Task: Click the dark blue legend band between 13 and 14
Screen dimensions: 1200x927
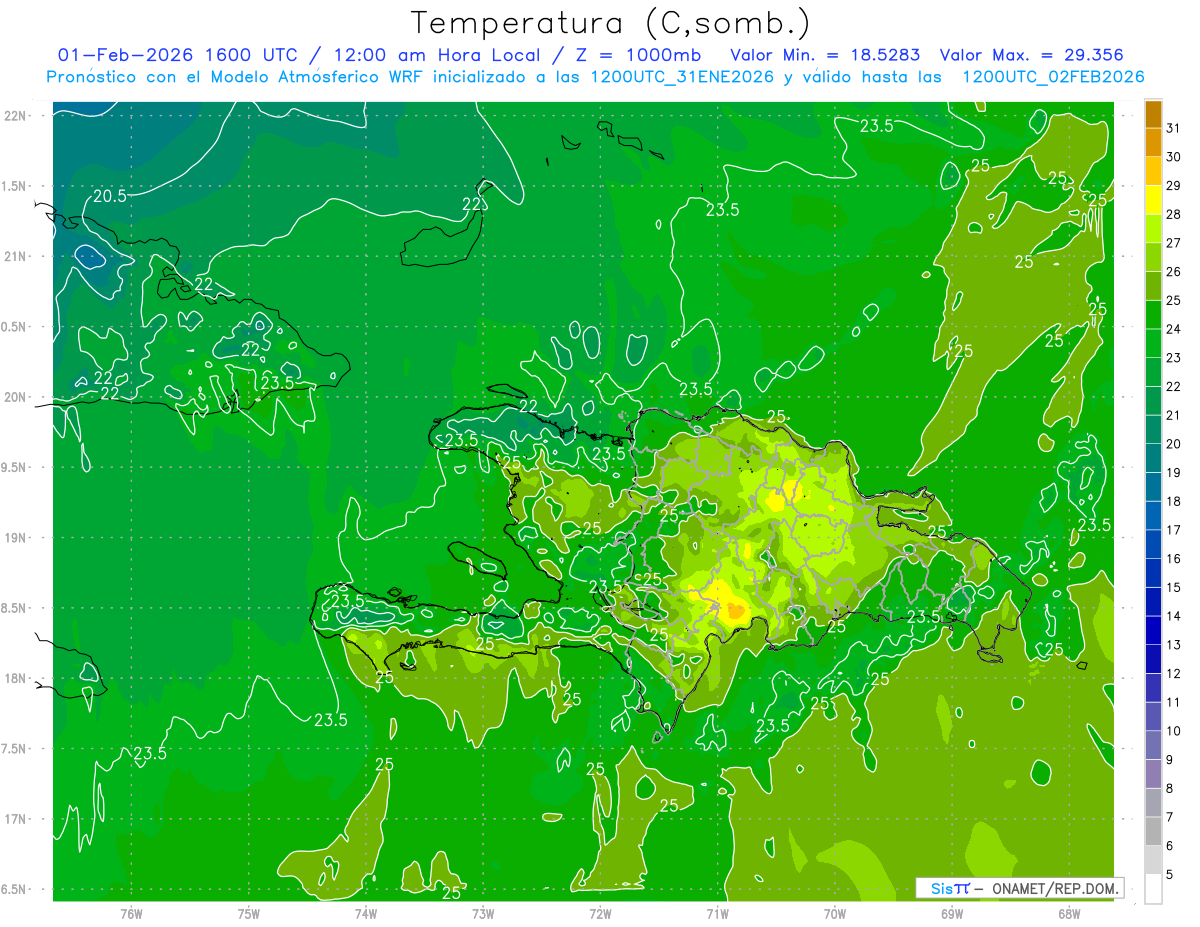Action: tap(1153, 631)
